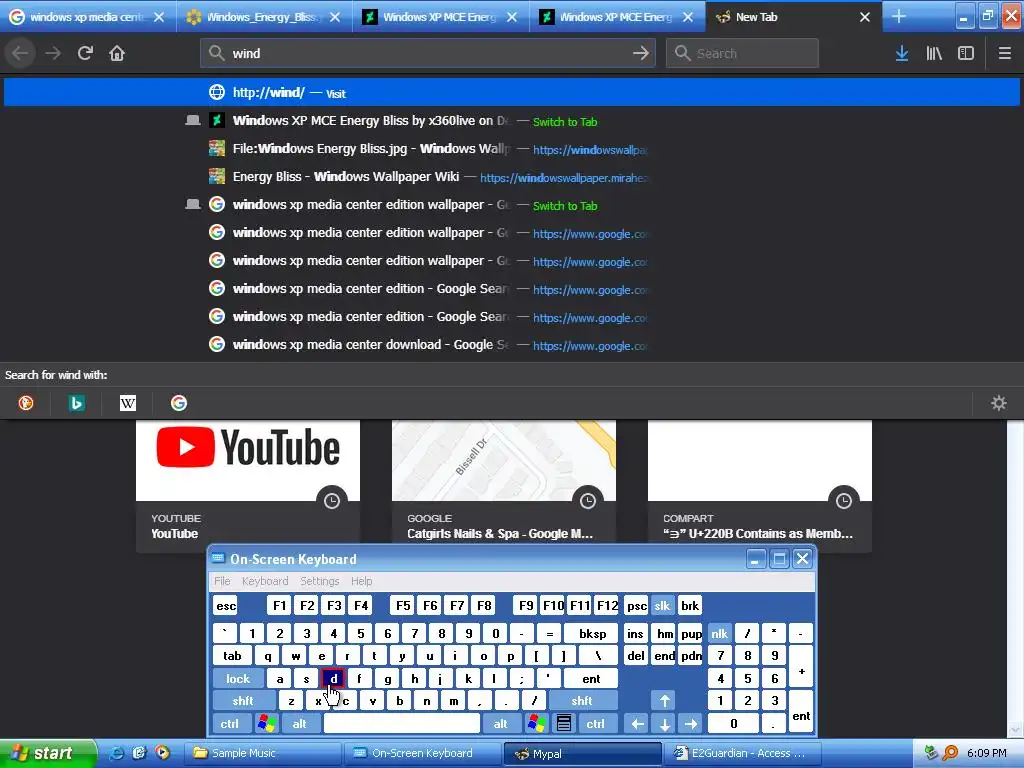Open Sample Music from the taskbar

click(x=264, y=753)
